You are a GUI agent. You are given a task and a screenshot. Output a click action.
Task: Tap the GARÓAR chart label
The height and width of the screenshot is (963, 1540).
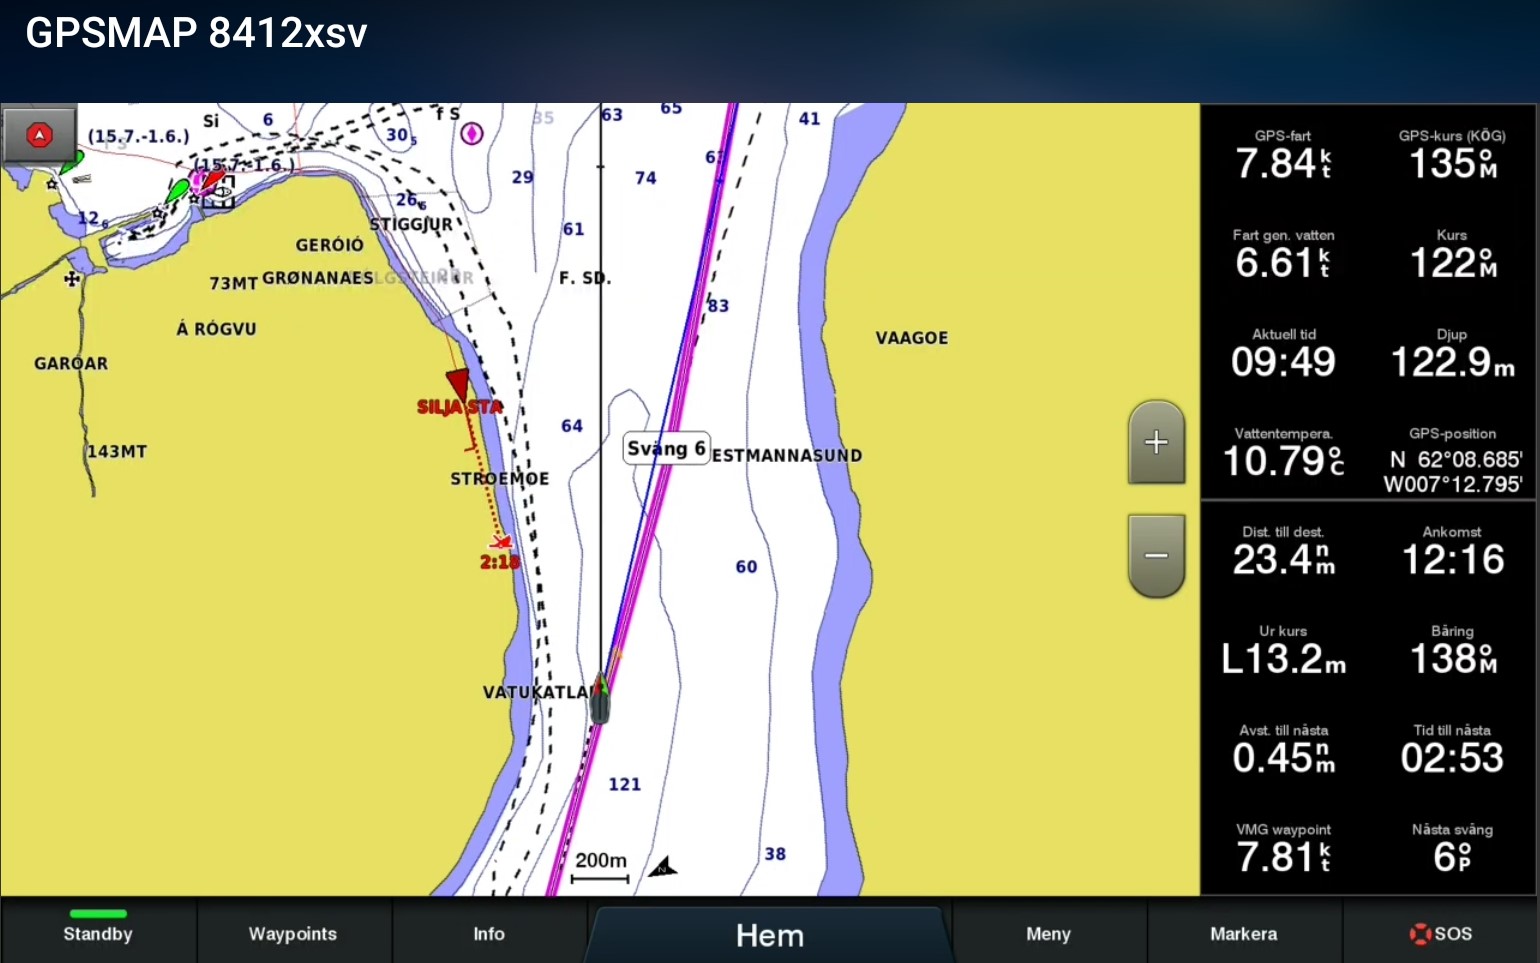coord(71,363)
